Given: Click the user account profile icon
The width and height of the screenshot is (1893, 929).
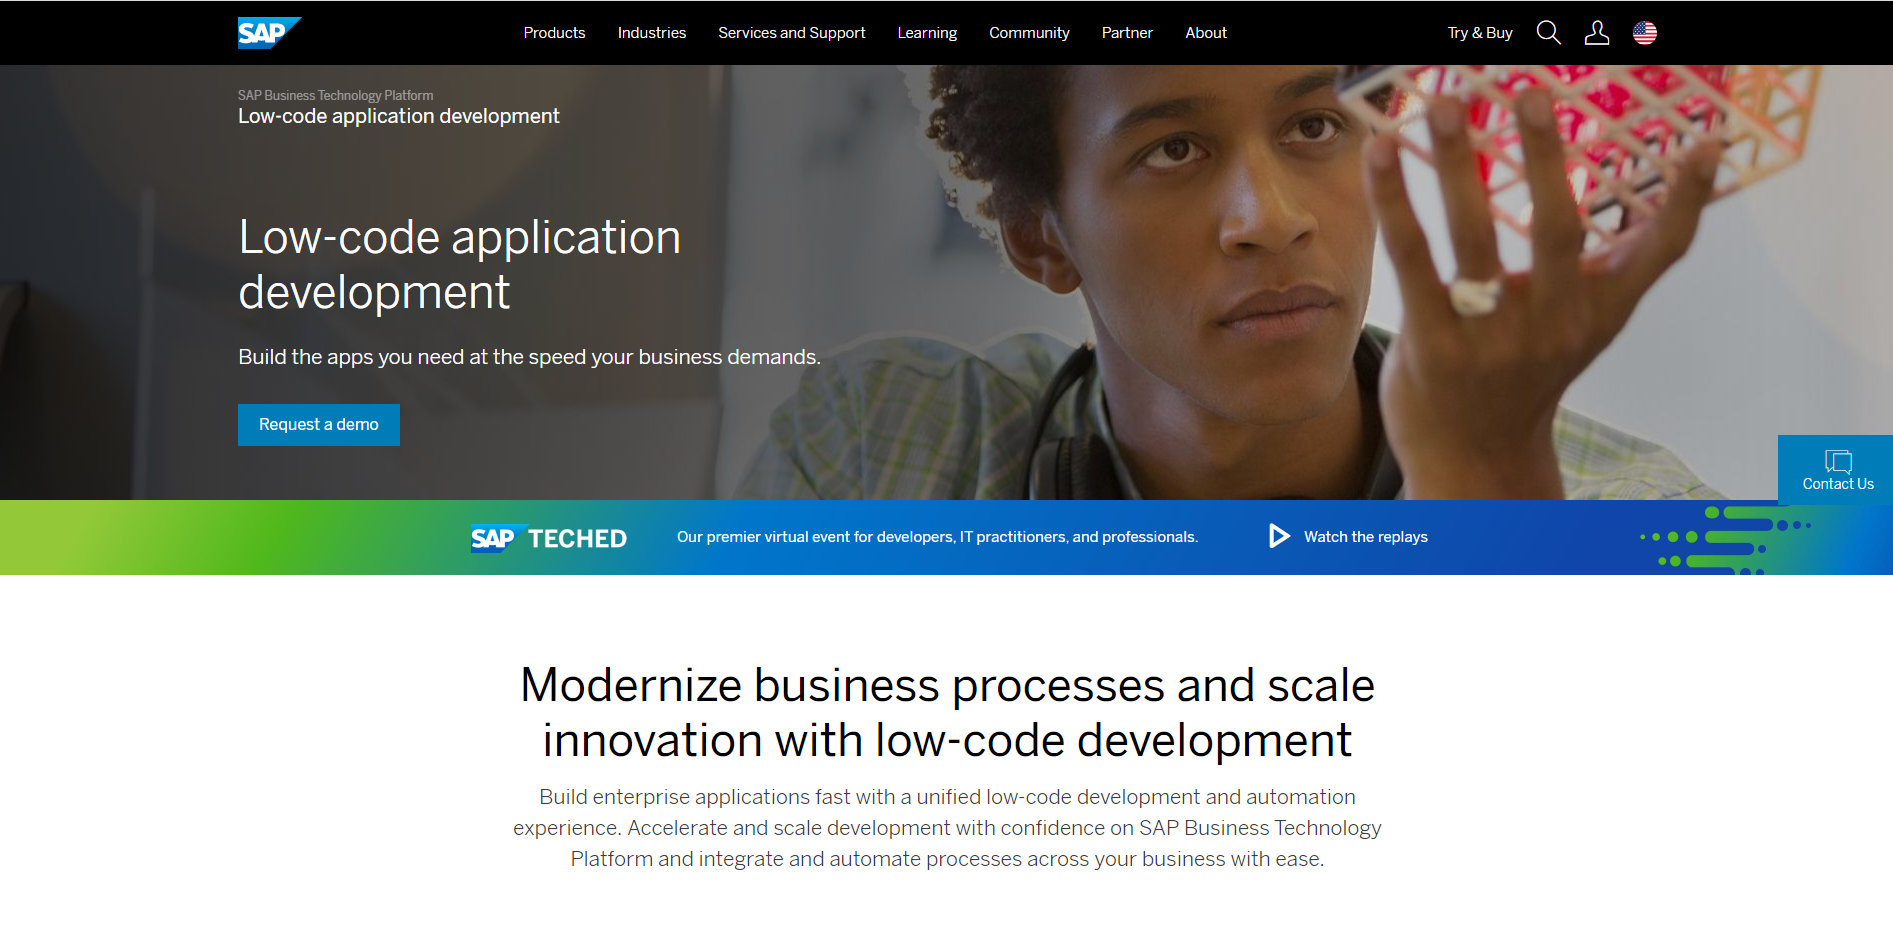Looking at the screenshot, I should 1596,33.
